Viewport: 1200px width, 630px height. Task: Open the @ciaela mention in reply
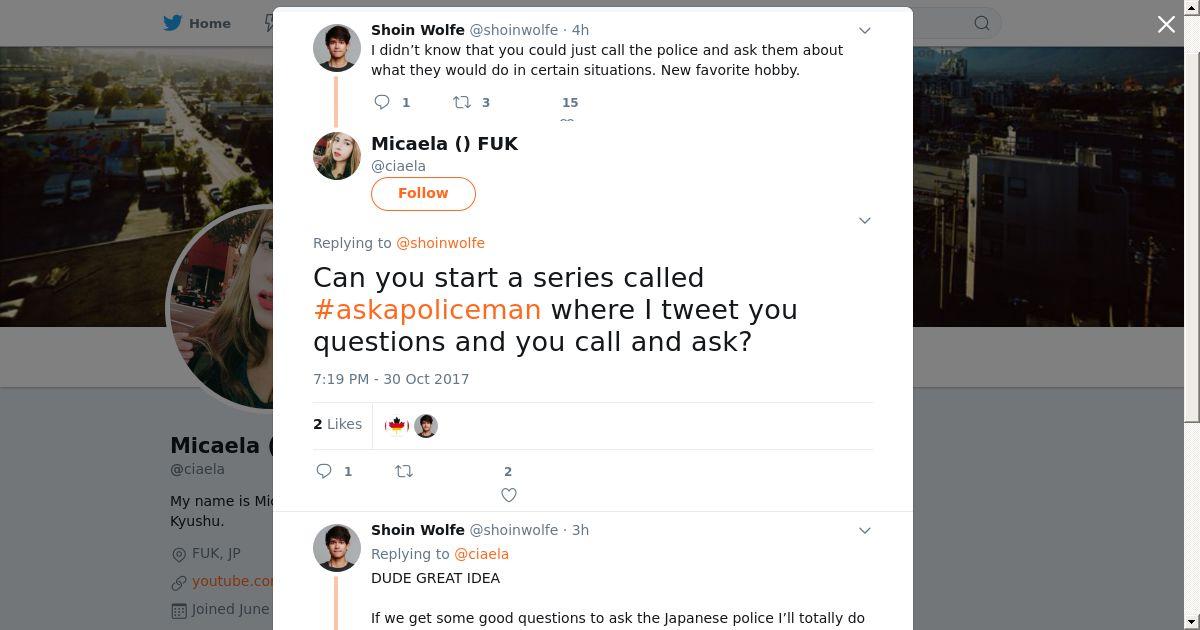pyautogui.click(x=481, y=554)
